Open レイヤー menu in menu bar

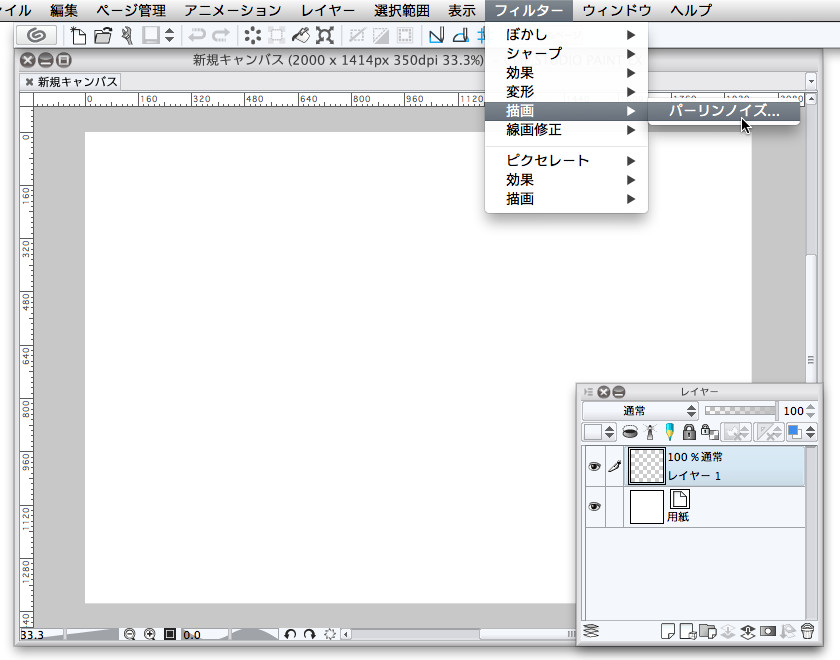(x=328, y=10)
